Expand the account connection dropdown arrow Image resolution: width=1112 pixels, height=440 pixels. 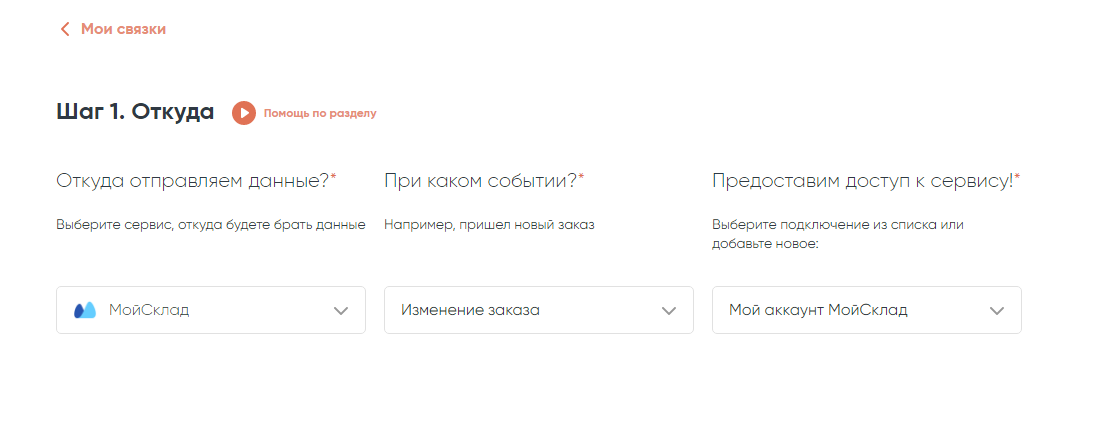click(997, 310)
